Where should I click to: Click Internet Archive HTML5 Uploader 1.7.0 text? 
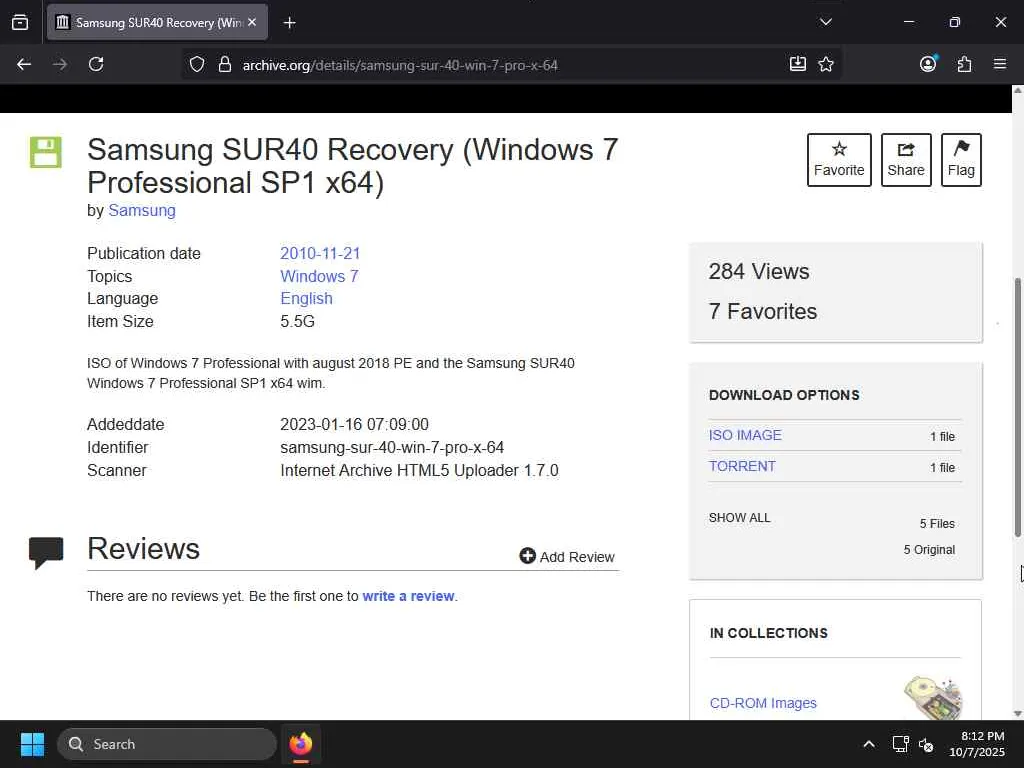coord(419,470)
